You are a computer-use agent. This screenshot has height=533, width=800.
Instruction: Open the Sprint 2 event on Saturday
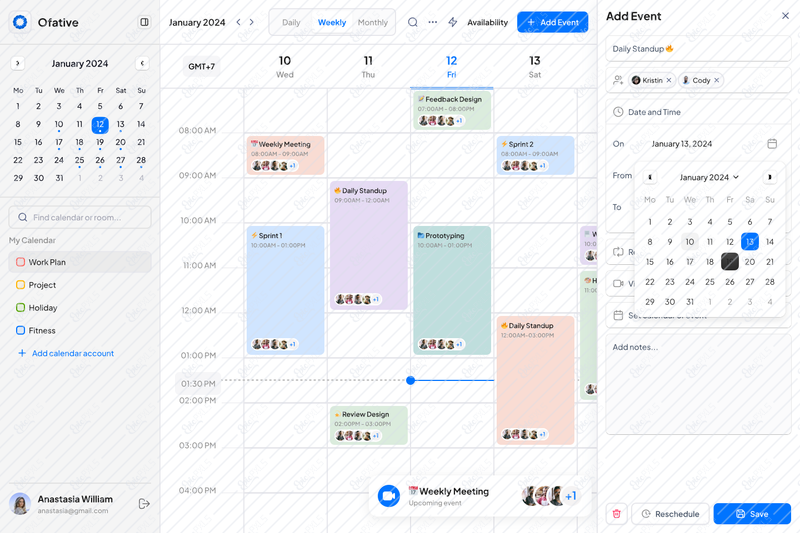point(536,156)
